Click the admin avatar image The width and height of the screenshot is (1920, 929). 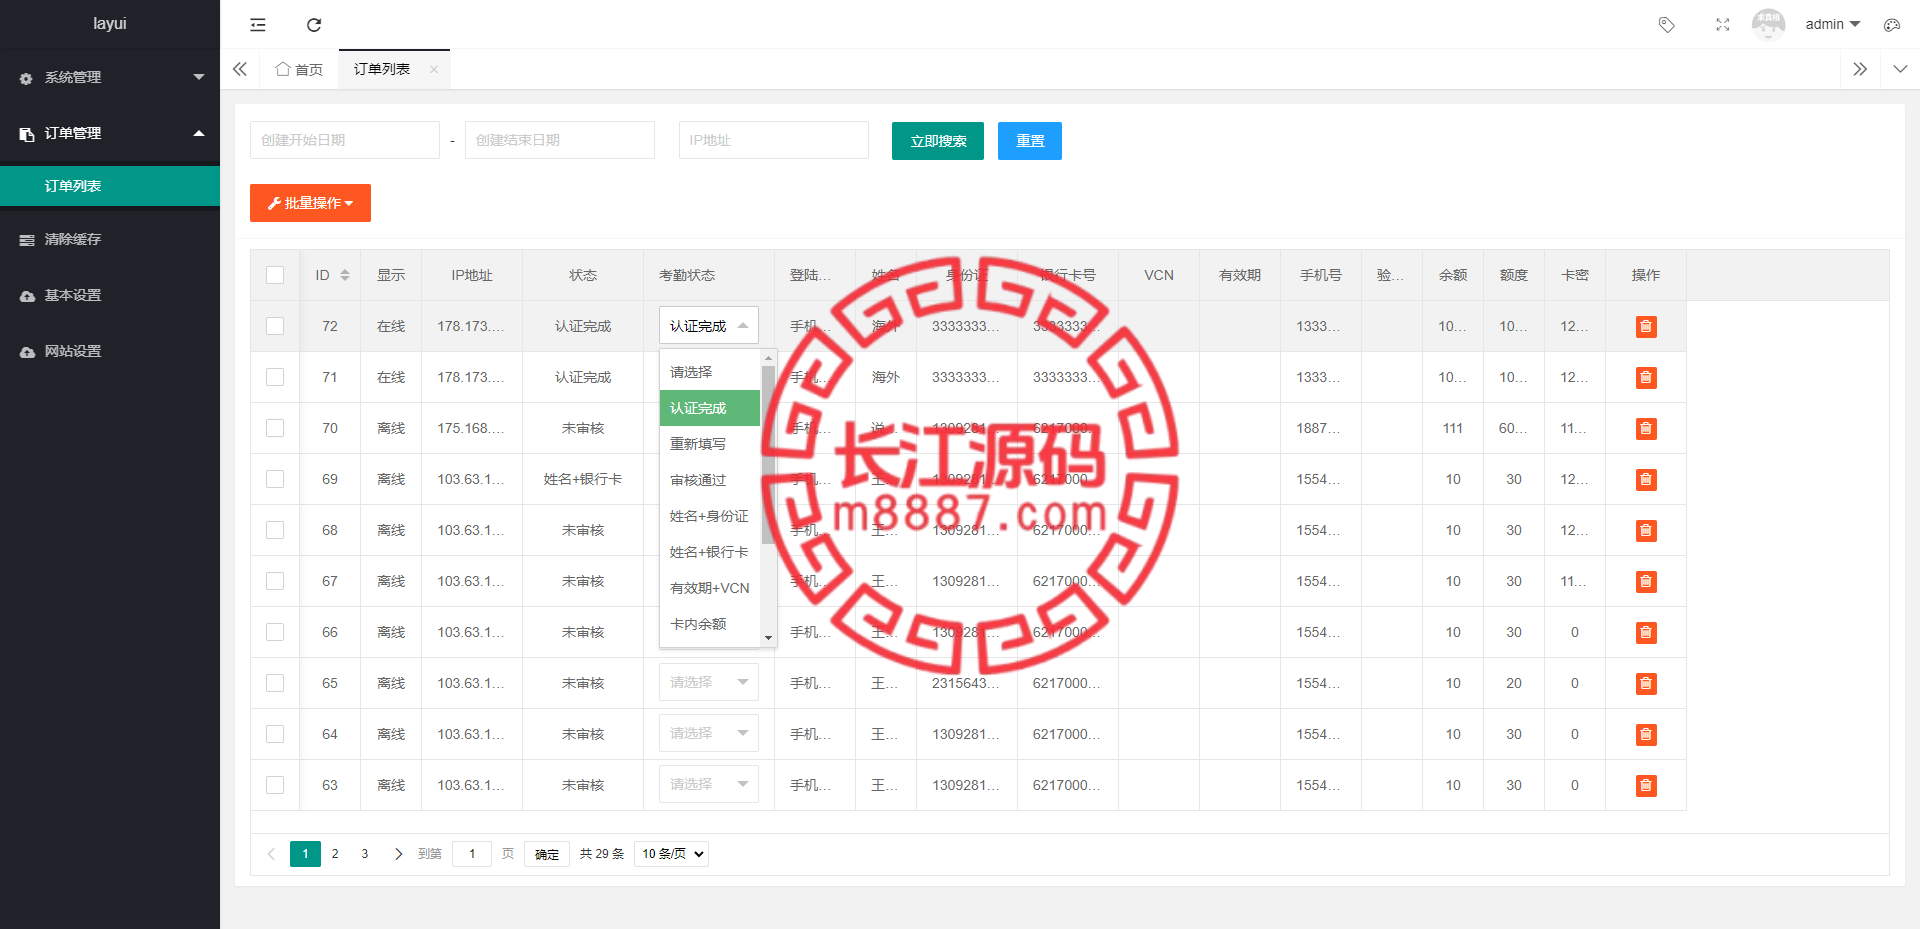coord(1768,25)
